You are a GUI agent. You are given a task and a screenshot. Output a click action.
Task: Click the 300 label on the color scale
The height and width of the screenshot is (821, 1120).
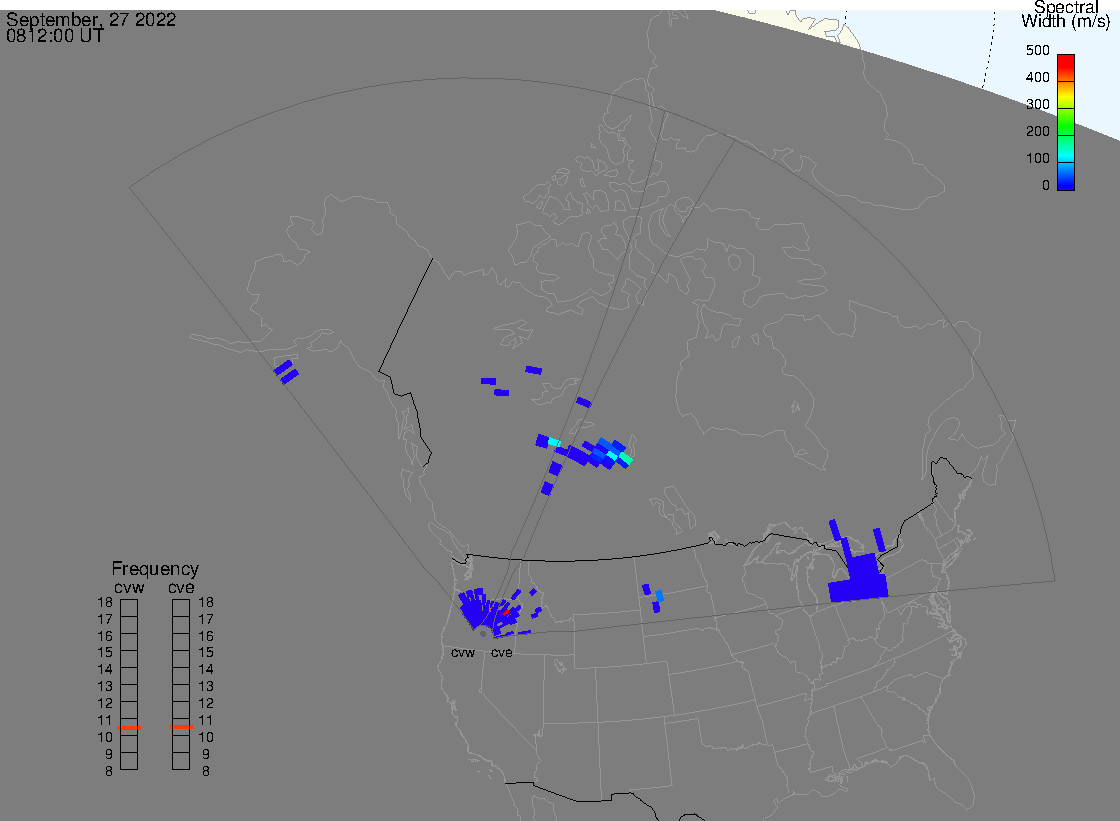(x=1037, y=104)
